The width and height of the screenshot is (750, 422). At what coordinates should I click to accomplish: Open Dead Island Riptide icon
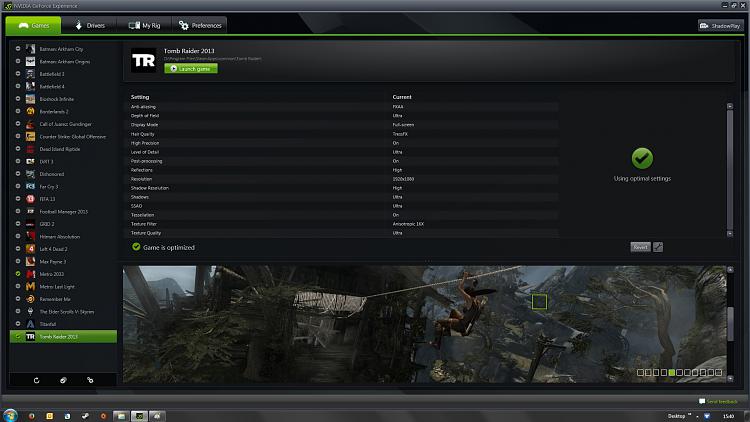pos(30,149)
